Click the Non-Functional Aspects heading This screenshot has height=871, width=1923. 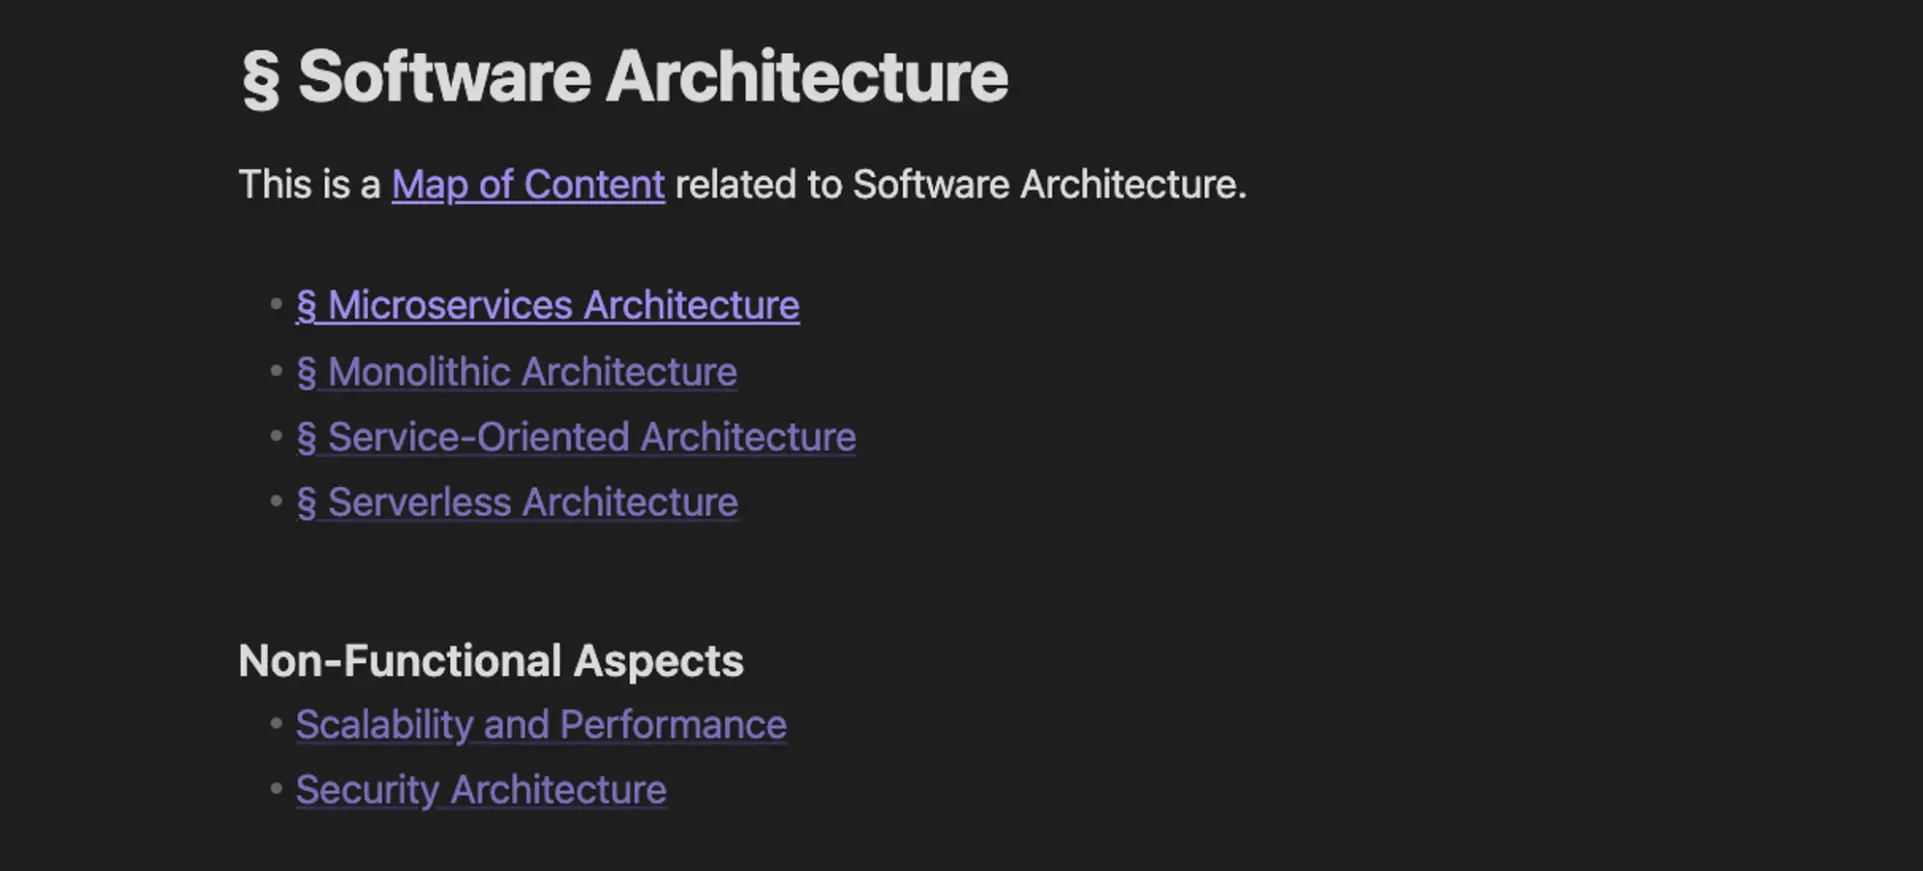coord(491,661)
